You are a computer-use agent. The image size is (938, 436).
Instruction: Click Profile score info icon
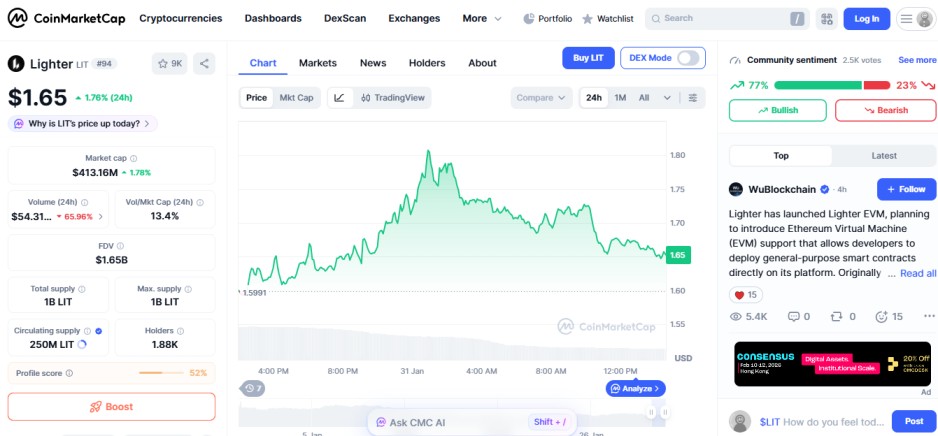(x=69, y=373)
